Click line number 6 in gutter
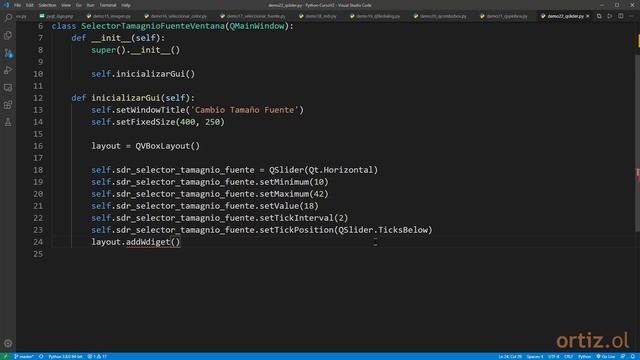This screenshot has height=360, width=640. (40, 26)
